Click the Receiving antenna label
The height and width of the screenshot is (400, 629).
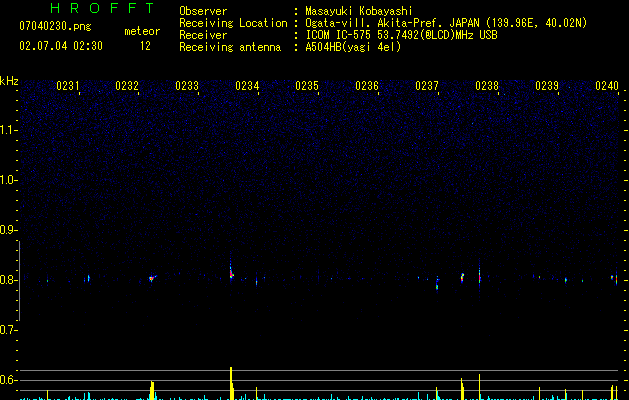230,47
